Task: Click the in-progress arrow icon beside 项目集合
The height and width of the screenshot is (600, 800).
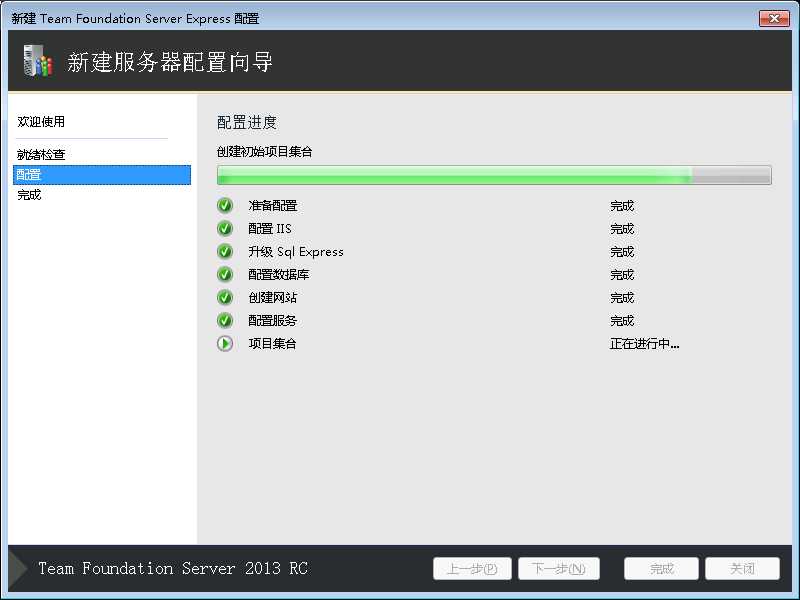Action: coord(225,343)
